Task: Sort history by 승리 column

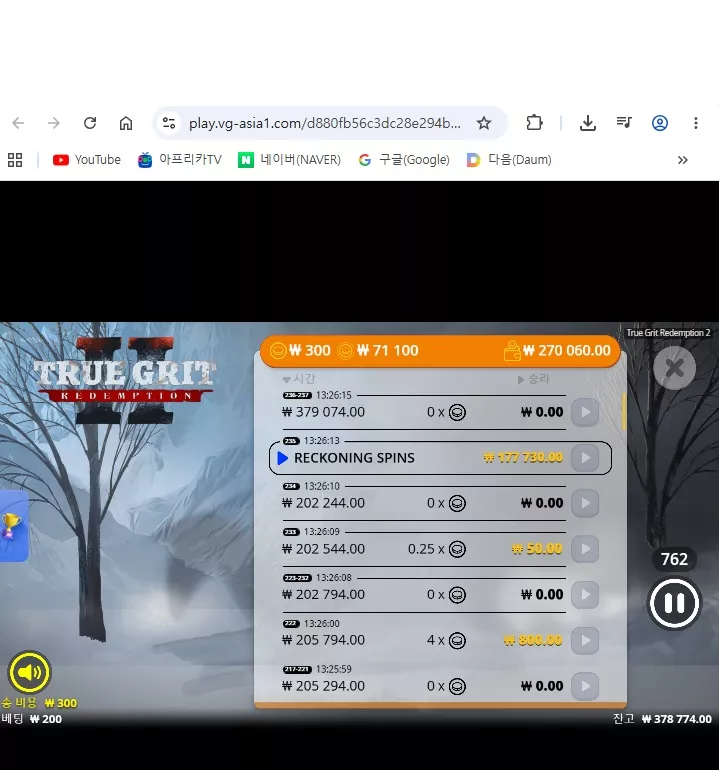Action: [533, 379]
